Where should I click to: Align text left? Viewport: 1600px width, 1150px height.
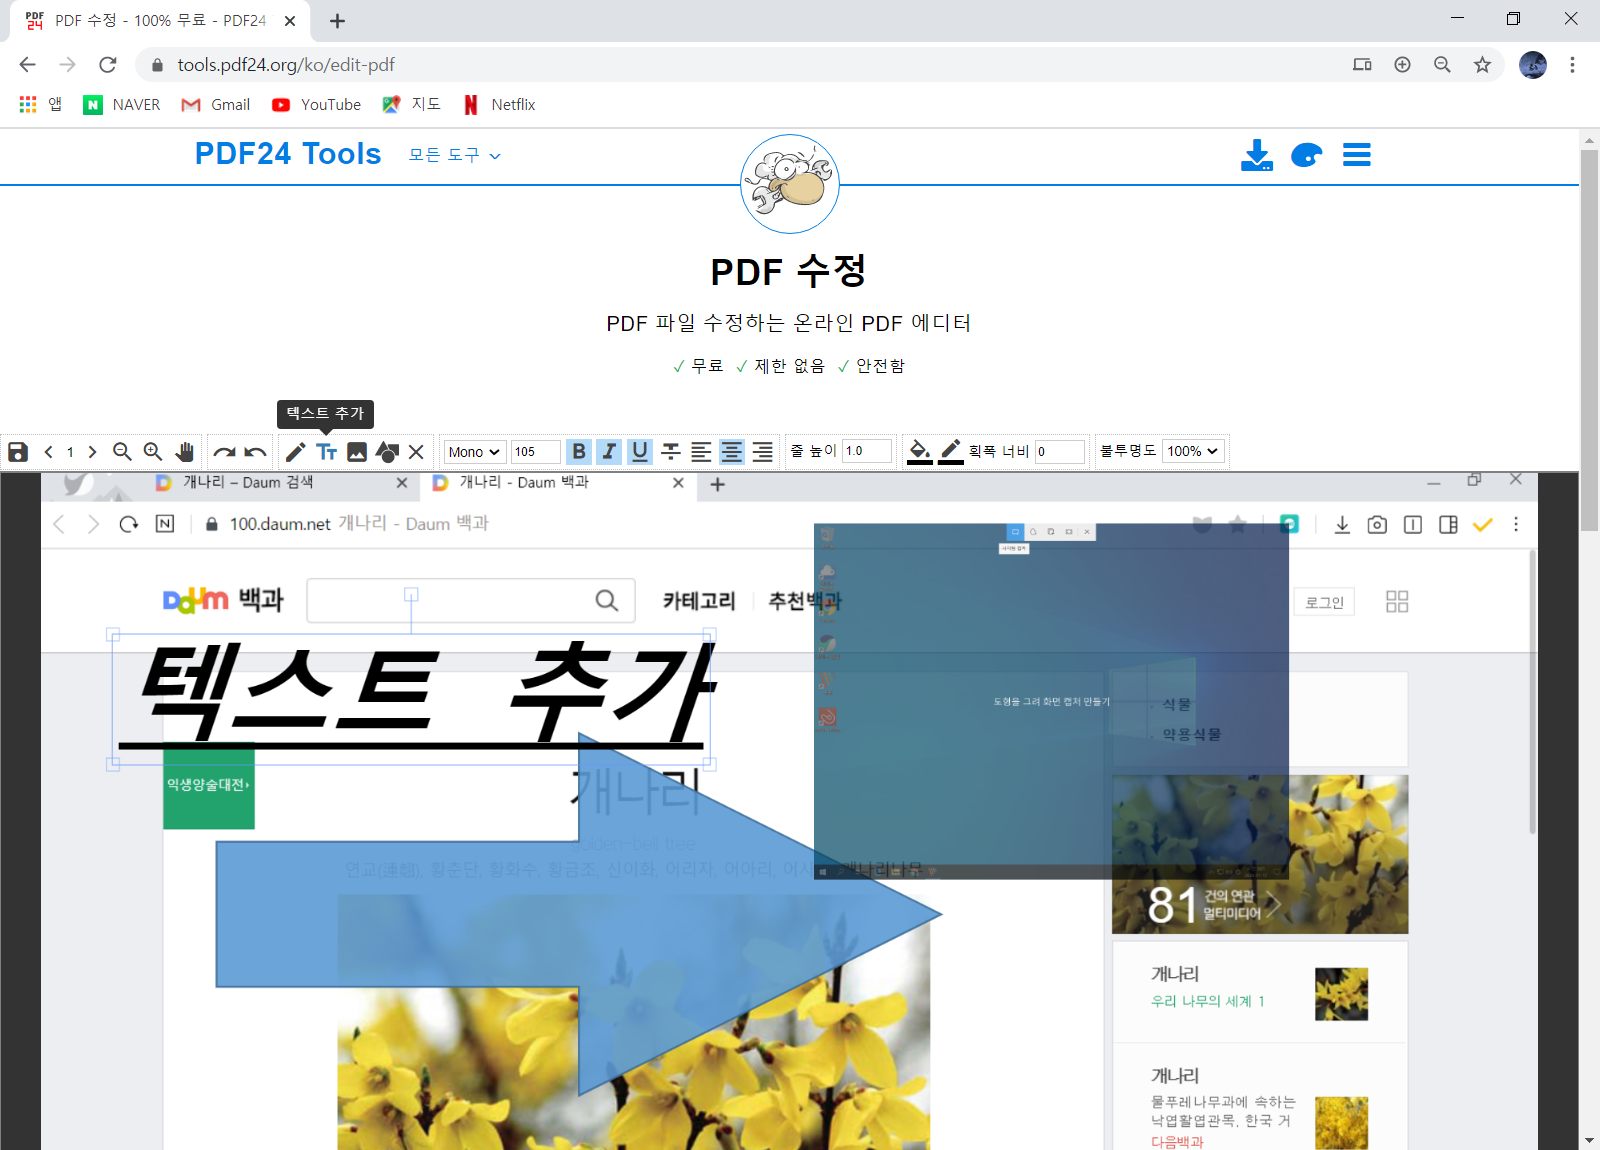point(702,452)
